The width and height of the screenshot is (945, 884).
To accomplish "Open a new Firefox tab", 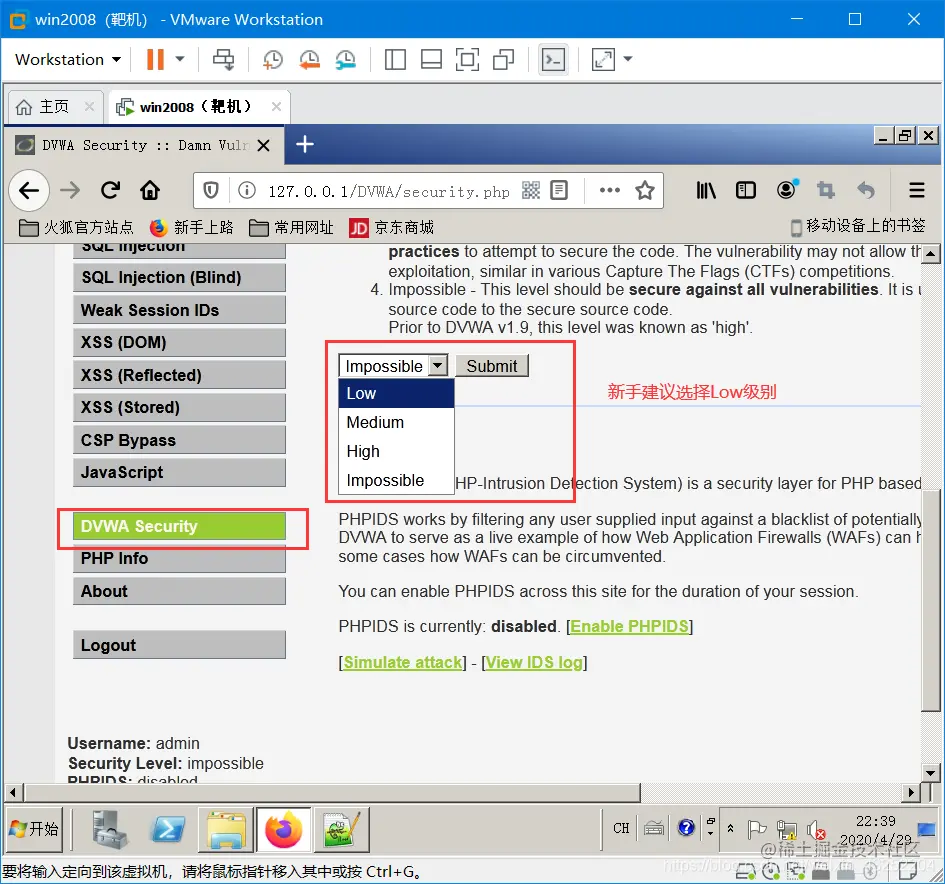I will pyautogui.click(x=305, y=144).
